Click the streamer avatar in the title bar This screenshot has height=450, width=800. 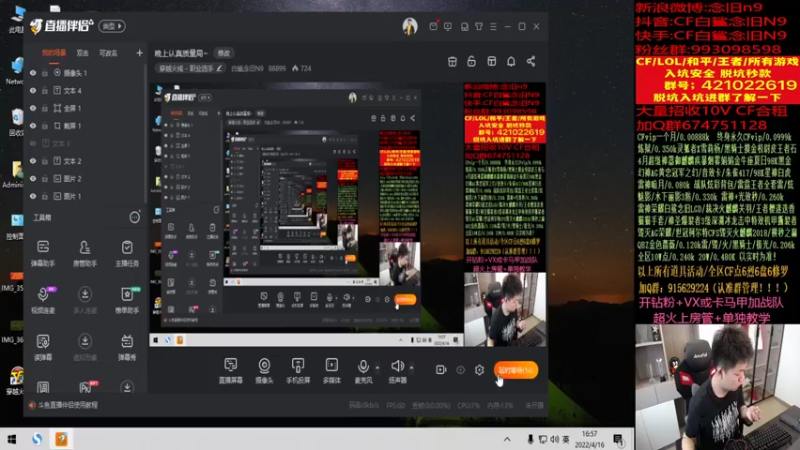pyautogui.click(x=410, y=26)
